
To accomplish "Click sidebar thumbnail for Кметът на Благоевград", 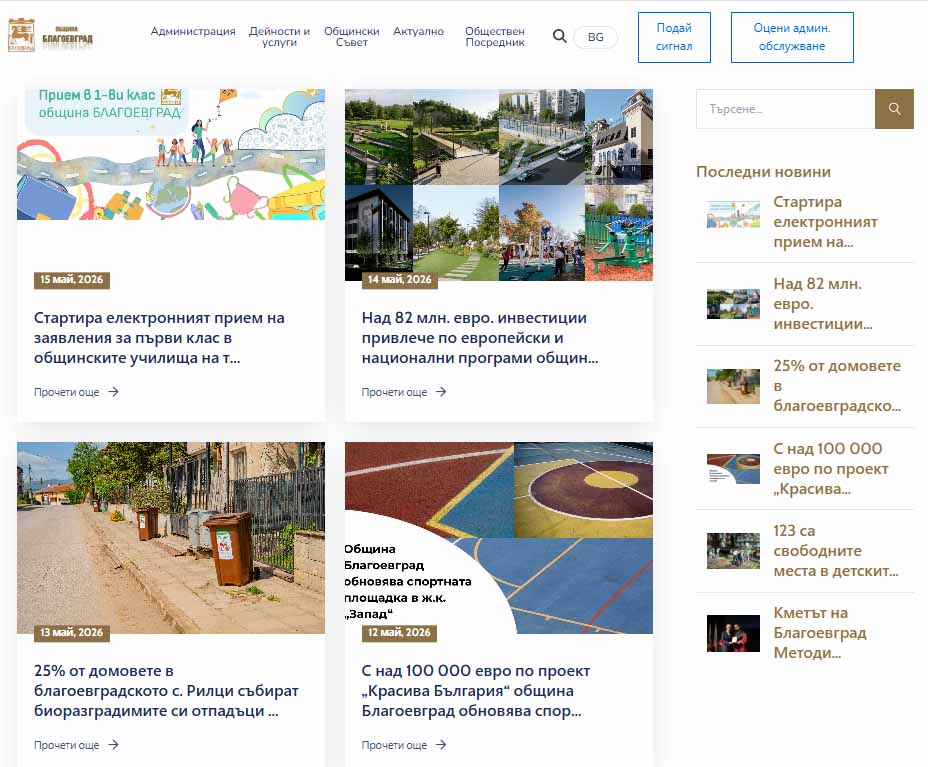I will pyautogui.click(x=733, y=633).
